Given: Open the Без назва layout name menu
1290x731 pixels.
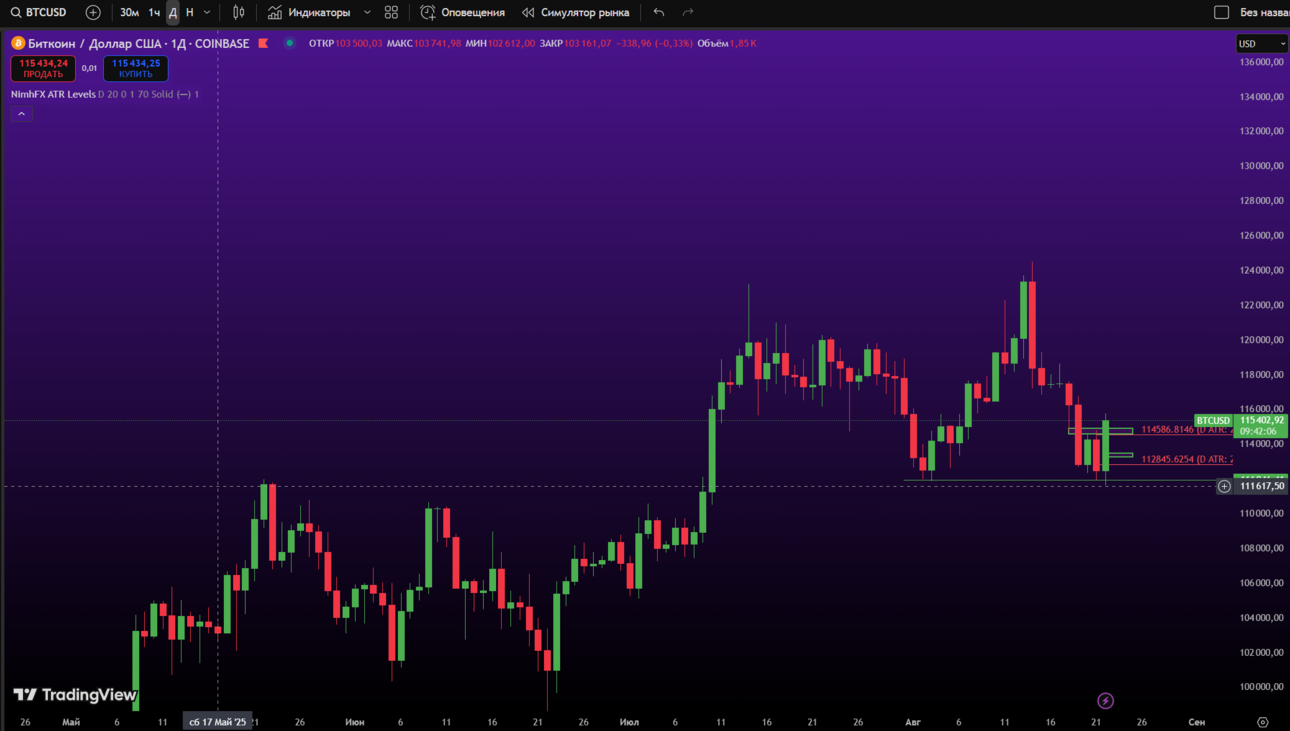Looking at the screenshot, I should 1264,12.
